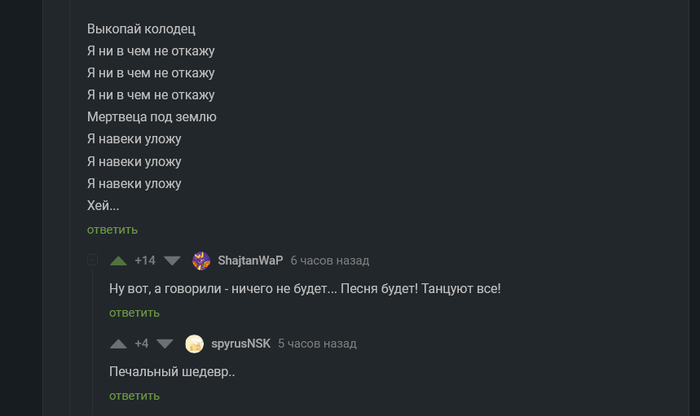Downvote ShajtanWaP's comment
700x416 pixels.
click(172, 260)
